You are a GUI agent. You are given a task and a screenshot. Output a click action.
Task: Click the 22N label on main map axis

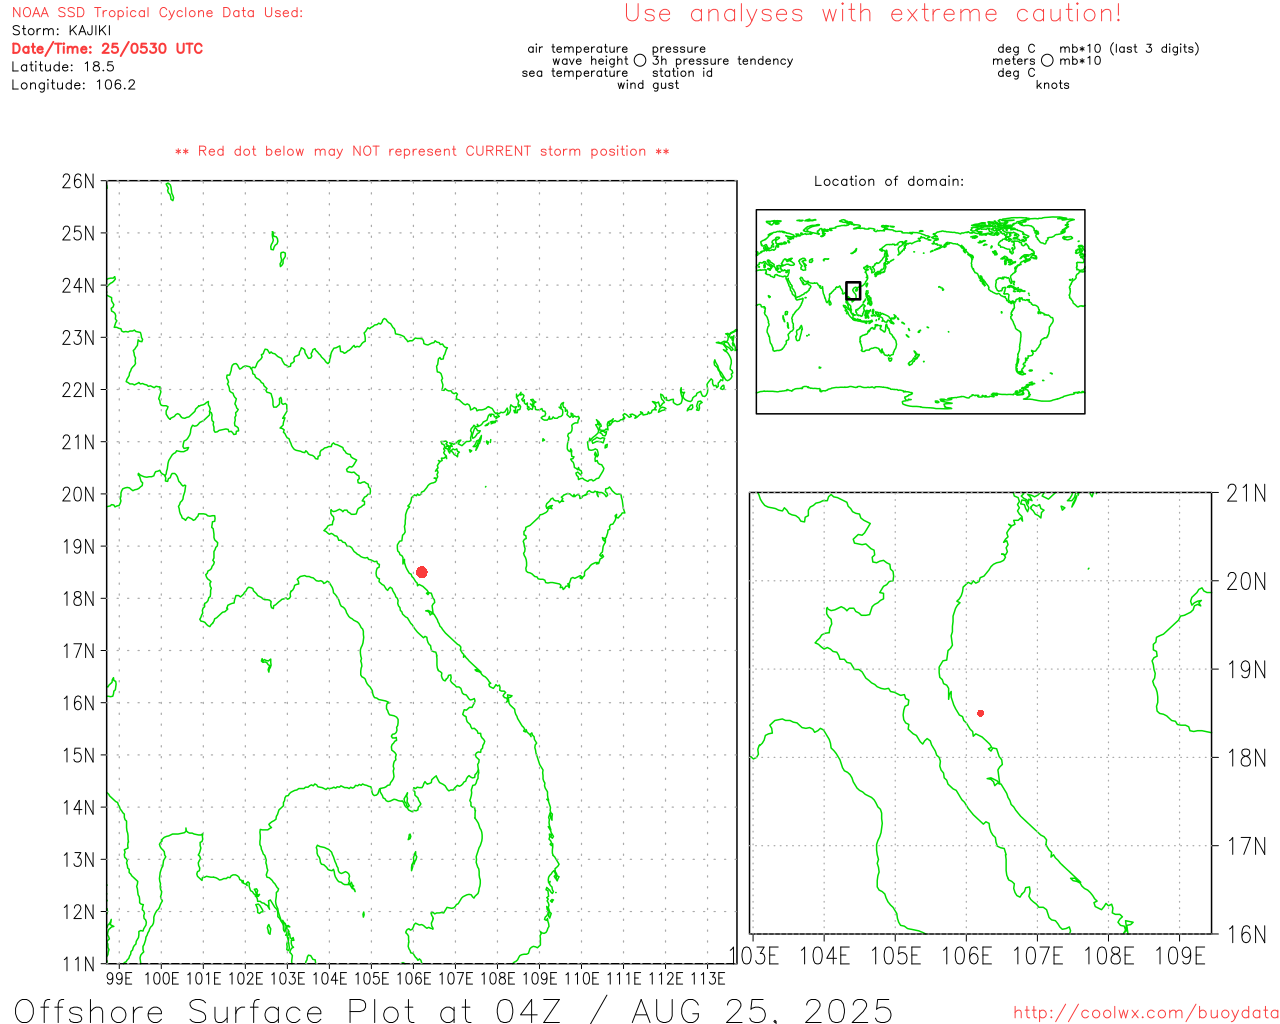click(78, 390)
